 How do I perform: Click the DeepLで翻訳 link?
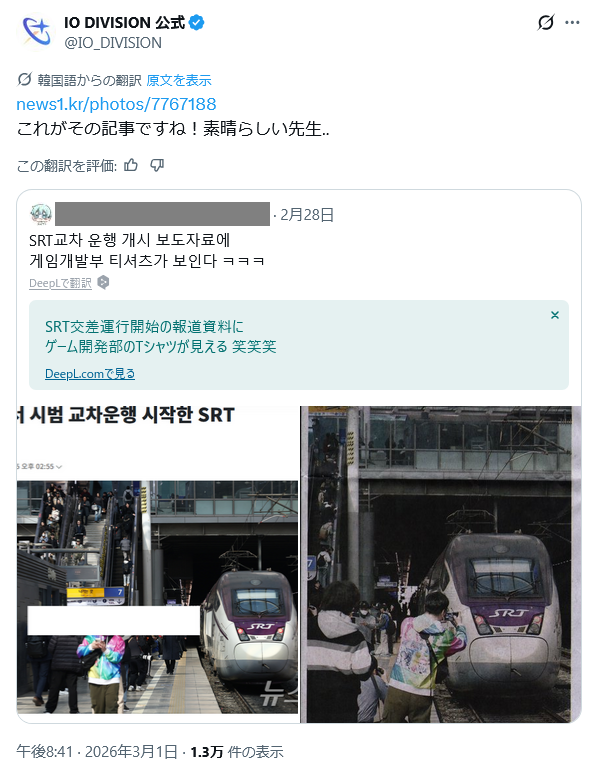click(x=60, y=283)
